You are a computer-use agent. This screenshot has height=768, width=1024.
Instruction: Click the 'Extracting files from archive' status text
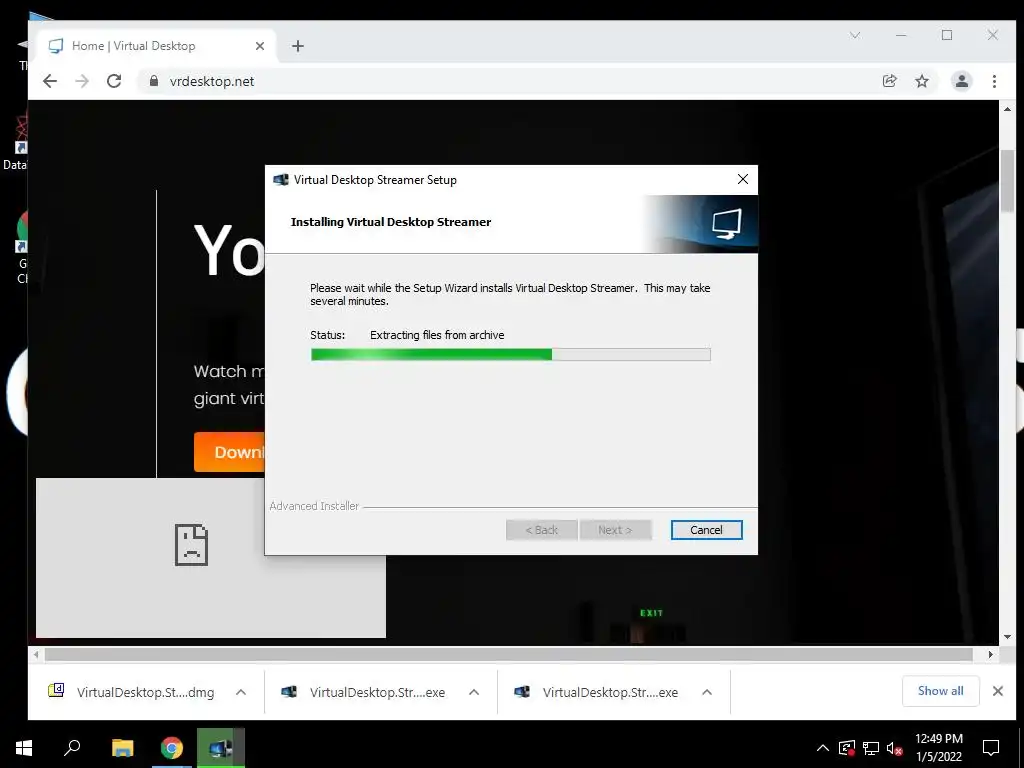coord(437,335)
